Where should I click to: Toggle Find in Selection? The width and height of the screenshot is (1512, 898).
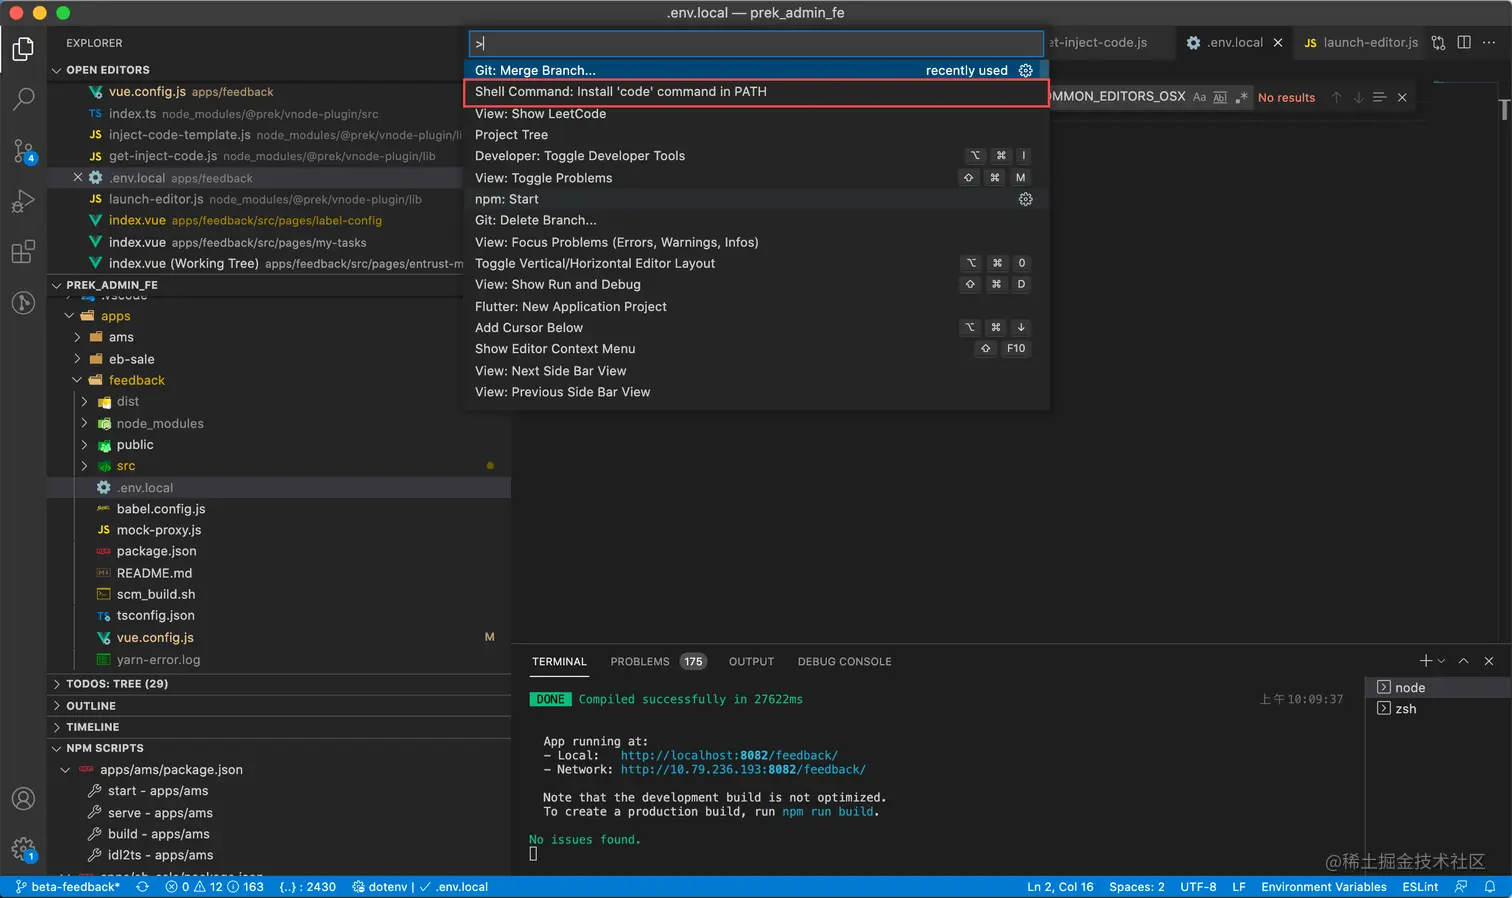1380,97
